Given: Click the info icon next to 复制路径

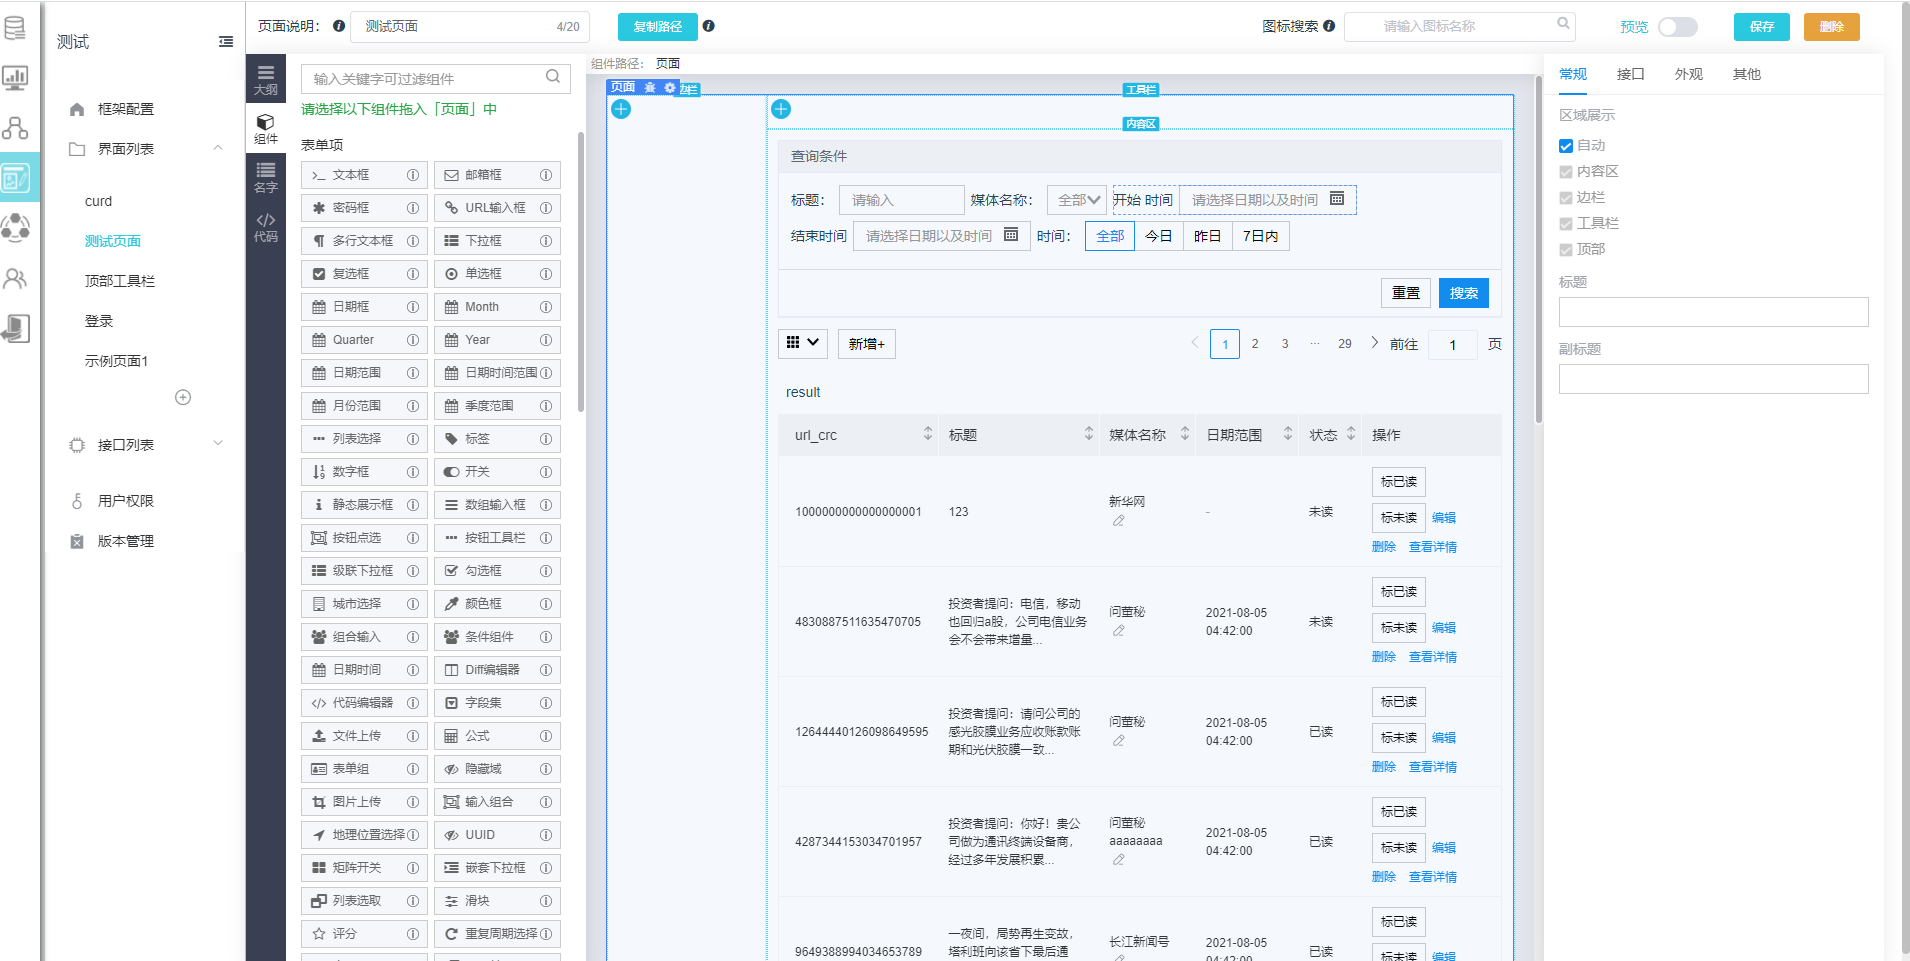Looking at the screenshot, I should coord(708,26).
